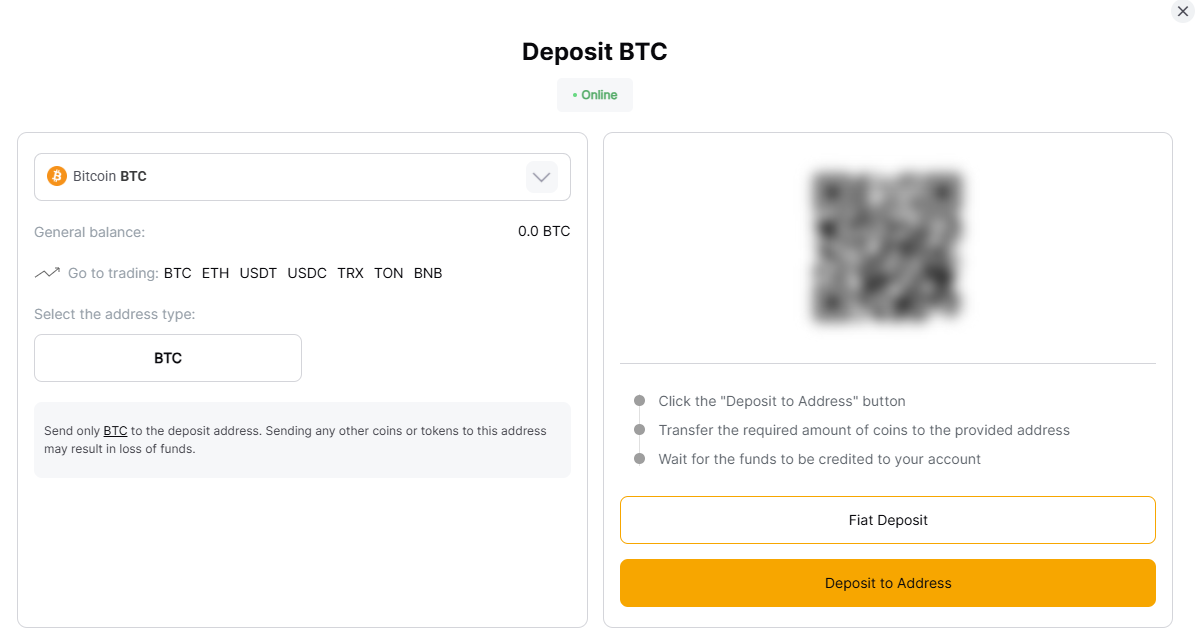Close the deposit dialog with X
This screenshot has width=1200, height=641.
(1183, 11)
